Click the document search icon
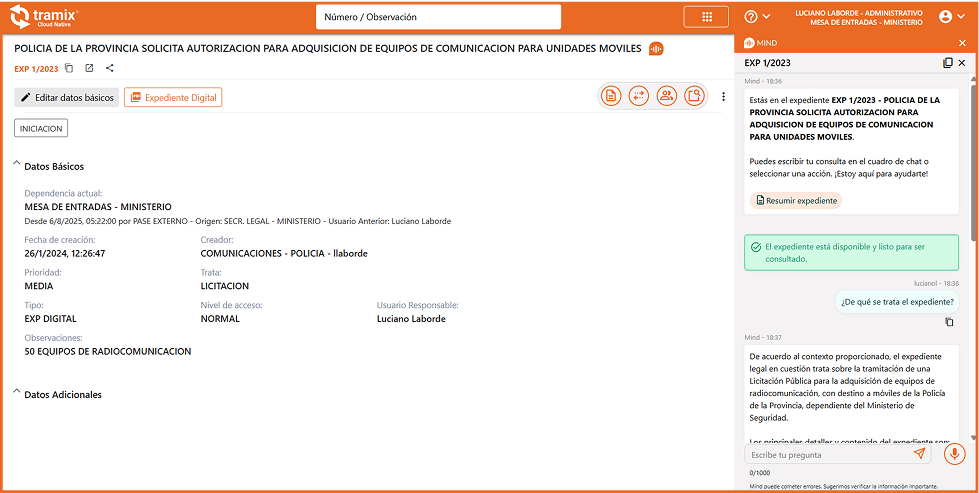The image size is (979, 493). (x=694, y=96)
